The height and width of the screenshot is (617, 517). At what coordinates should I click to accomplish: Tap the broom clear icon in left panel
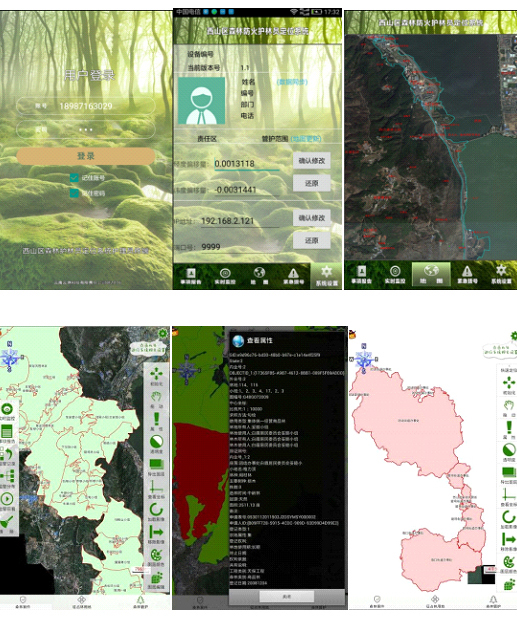pyautogui.click(x=7, y=523)
